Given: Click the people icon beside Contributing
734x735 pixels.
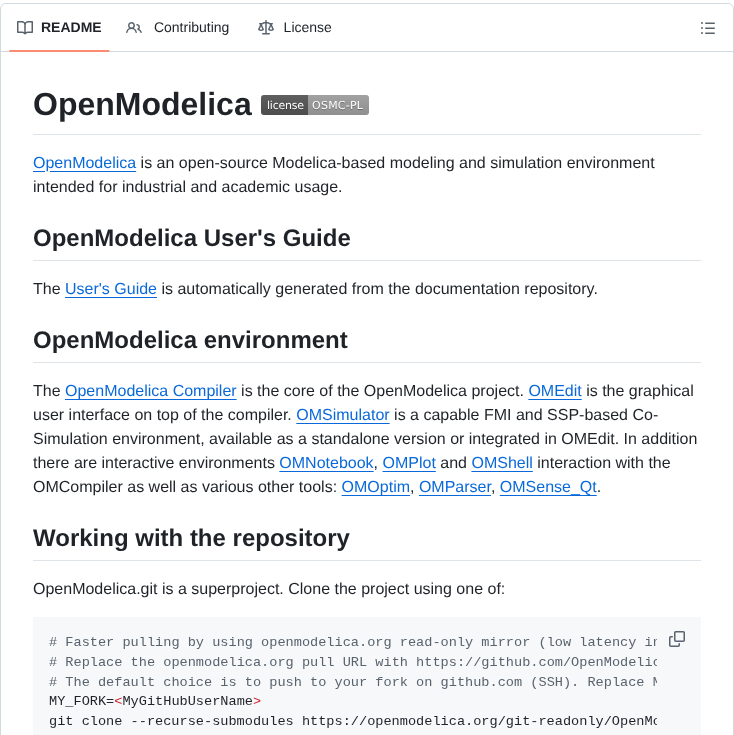Looking at the screenshot, I should [134, 28].
